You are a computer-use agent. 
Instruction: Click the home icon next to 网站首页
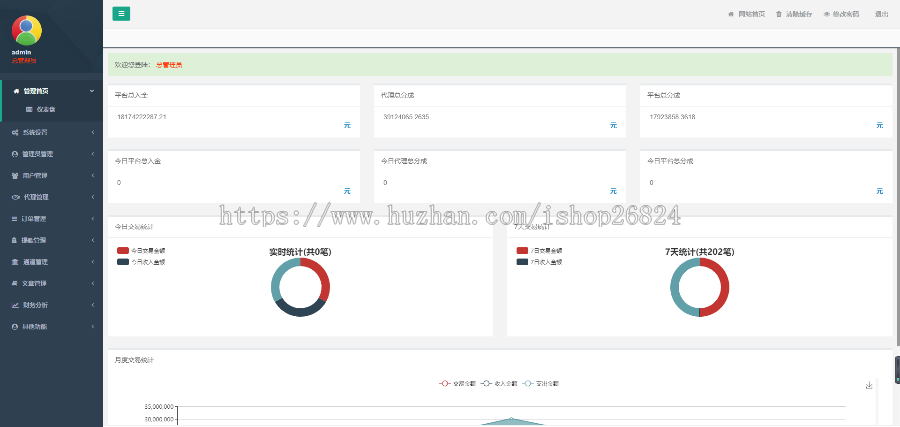click(731, 14)
